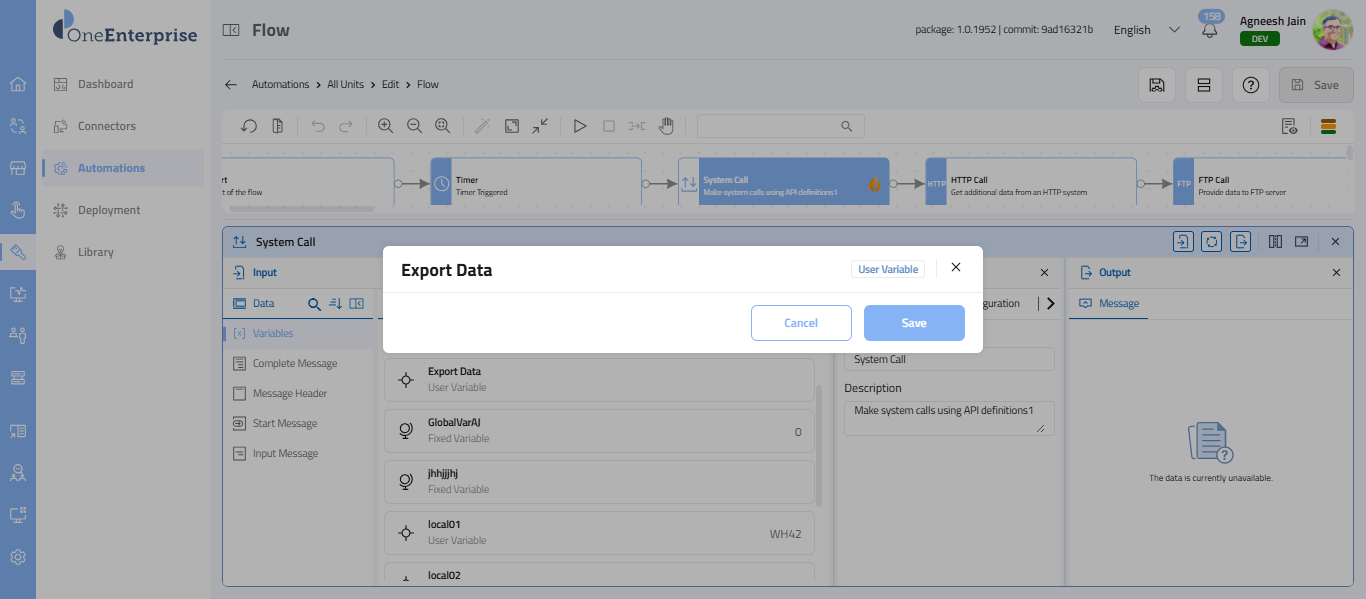Select Complete Message in input list
This screenshot has height=599, width=1366.
coord(294,364)
